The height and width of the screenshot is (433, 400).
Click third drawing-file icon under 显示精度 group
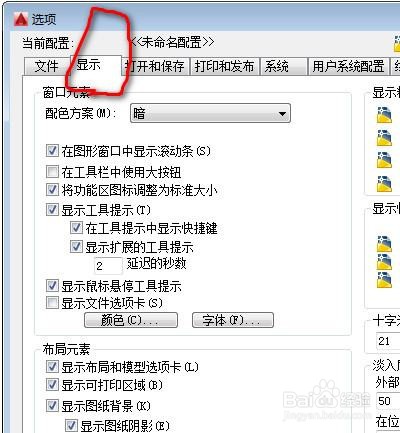(384, 160)
